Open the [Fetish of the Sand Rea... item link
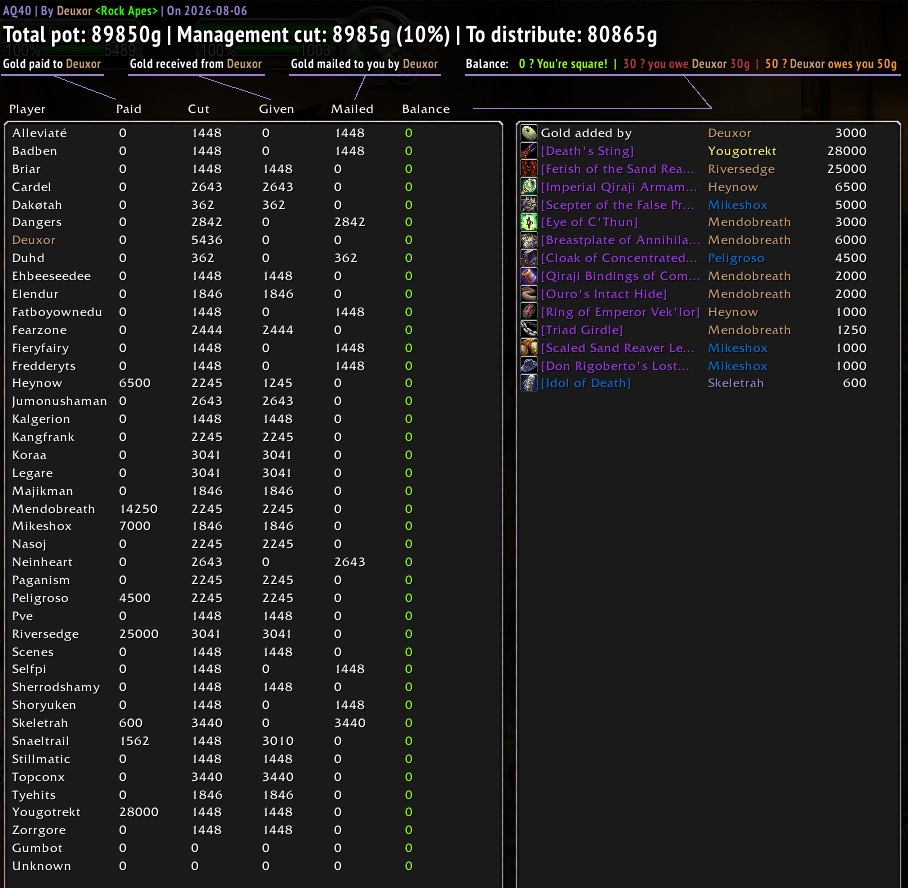 (x=617, y=169)
